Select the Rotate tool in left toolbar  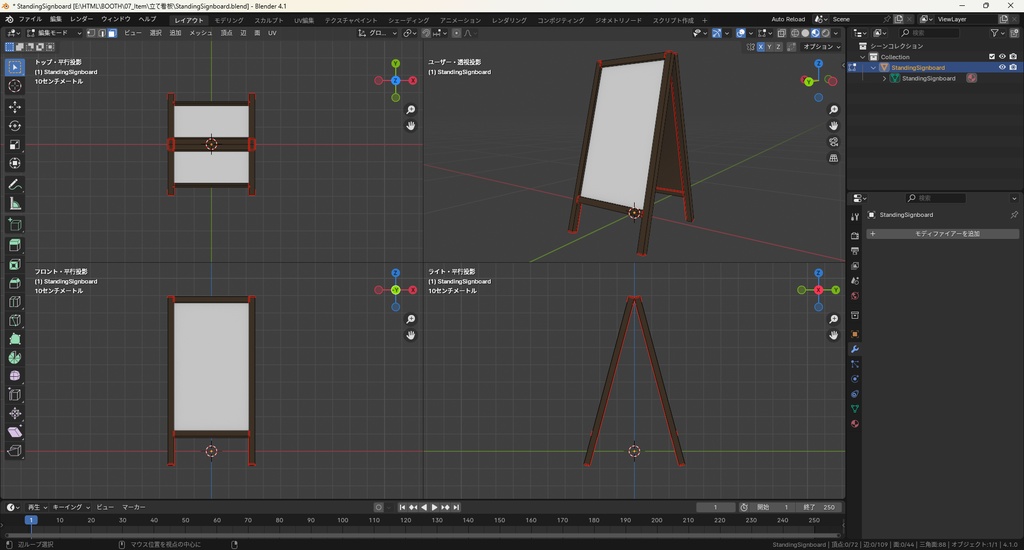(15, 126)
